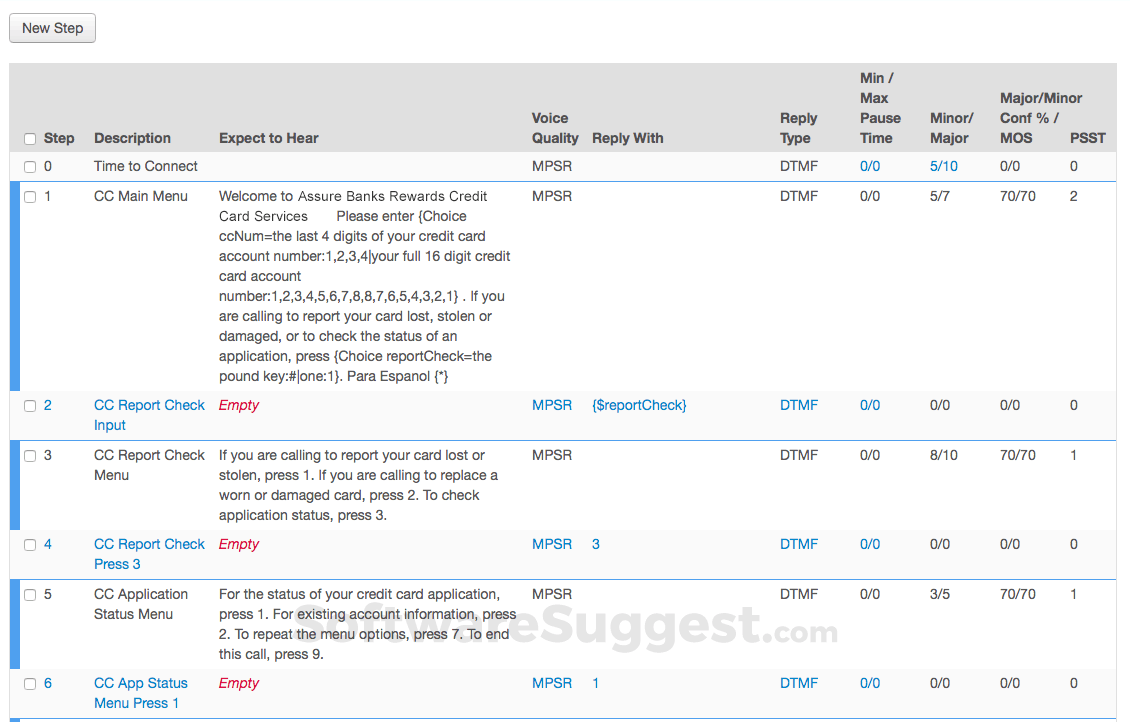1130x722 pixels.
Task: Select the checkbox for step 1 CC Main Menu
Action: (30, 196)
